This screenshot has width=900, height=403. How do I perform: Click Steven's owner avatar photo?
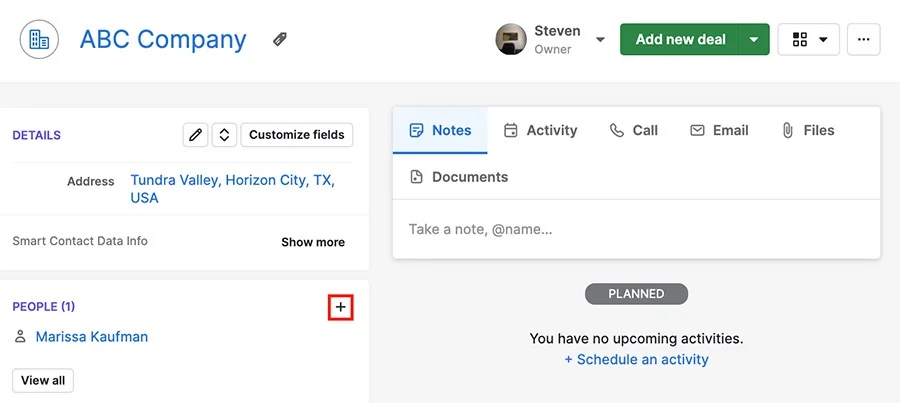tap(511, 39)
